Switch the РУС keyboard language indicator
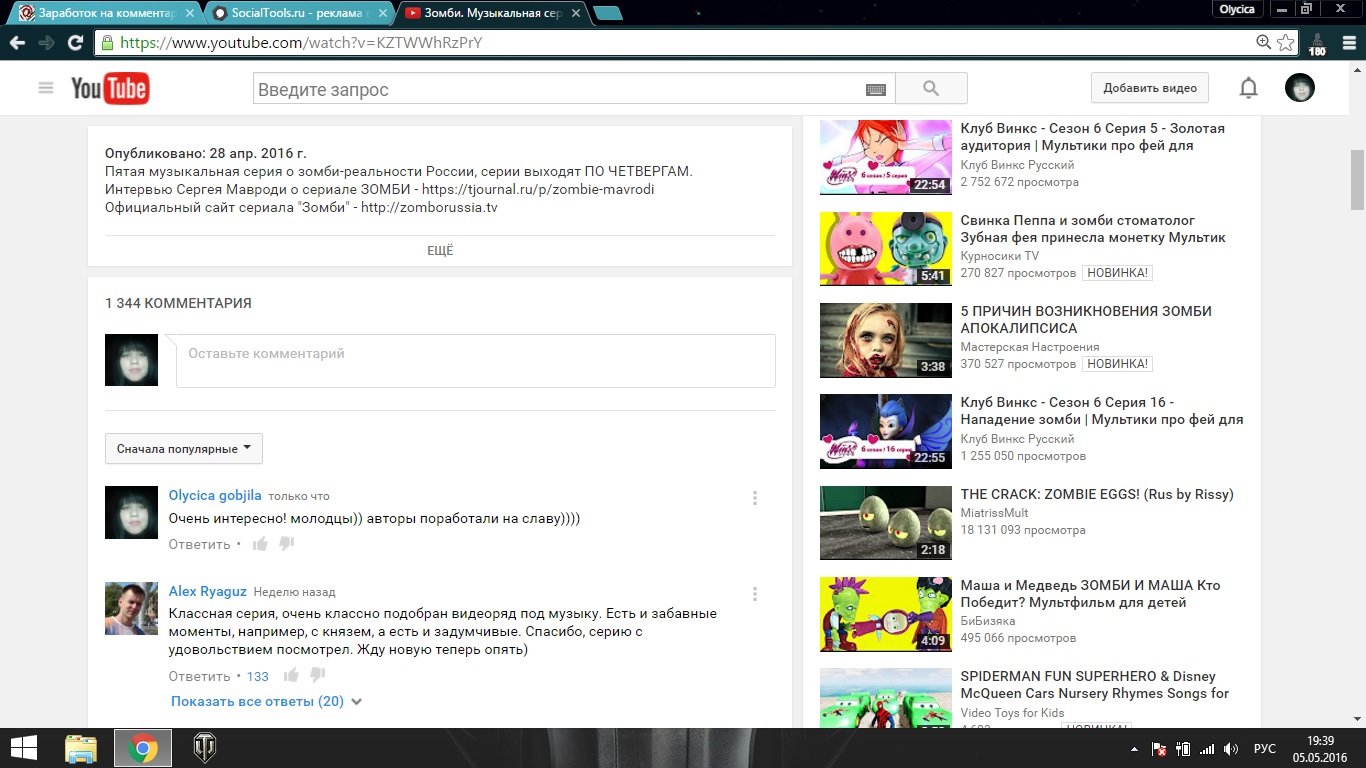 point(1265,749)
